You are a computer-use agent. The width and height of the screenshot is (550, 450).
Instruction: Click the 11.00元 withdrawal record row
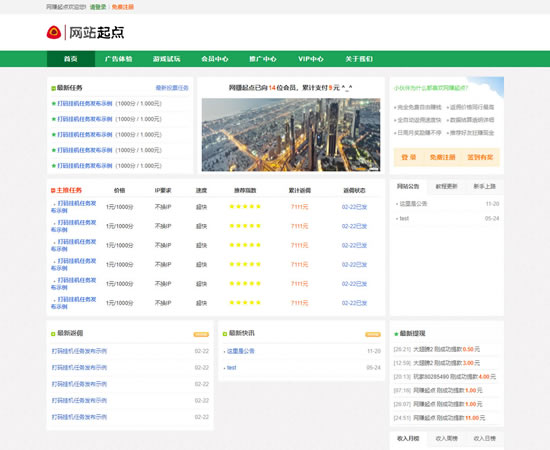point(447,418)
